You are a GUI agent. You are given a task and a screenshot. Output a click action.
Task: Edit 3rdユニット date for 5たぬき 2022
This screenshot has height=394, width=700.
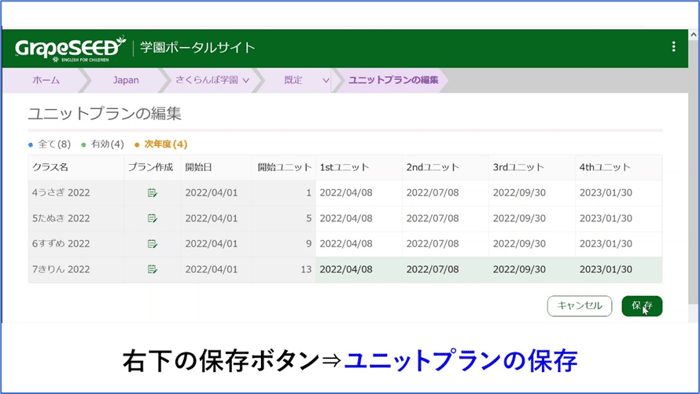[x=532, y=218]
